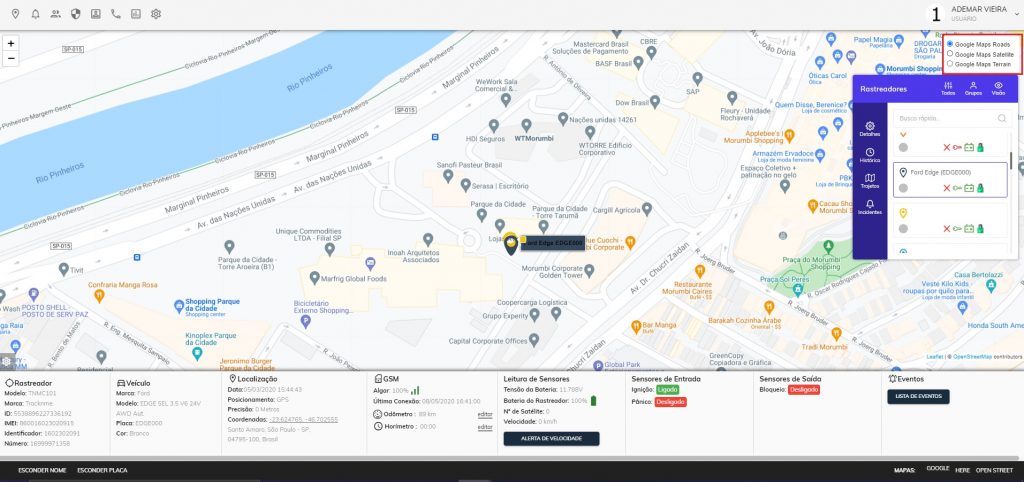
Task: Focus the Busca rápida search field
Action: (951, 118)
